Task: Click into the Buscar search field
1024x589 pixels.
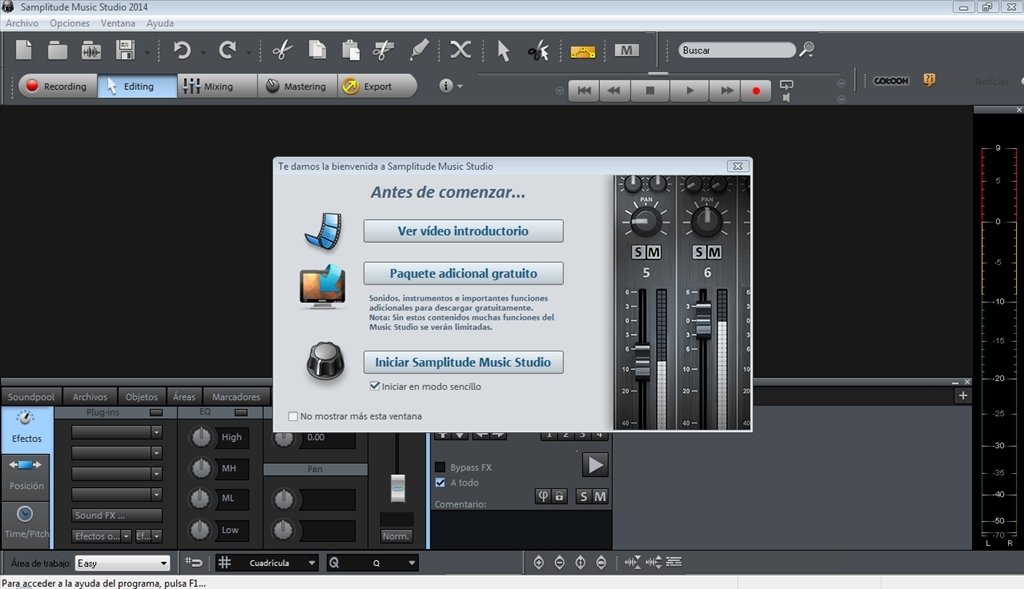Action: point(737,50)
